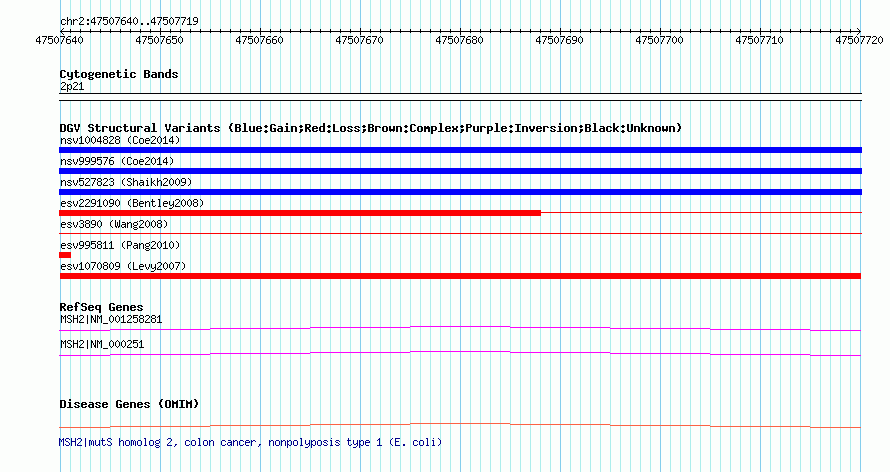Click the DGV Structural Variants track title
890x472 pixels.
(370, 128)
